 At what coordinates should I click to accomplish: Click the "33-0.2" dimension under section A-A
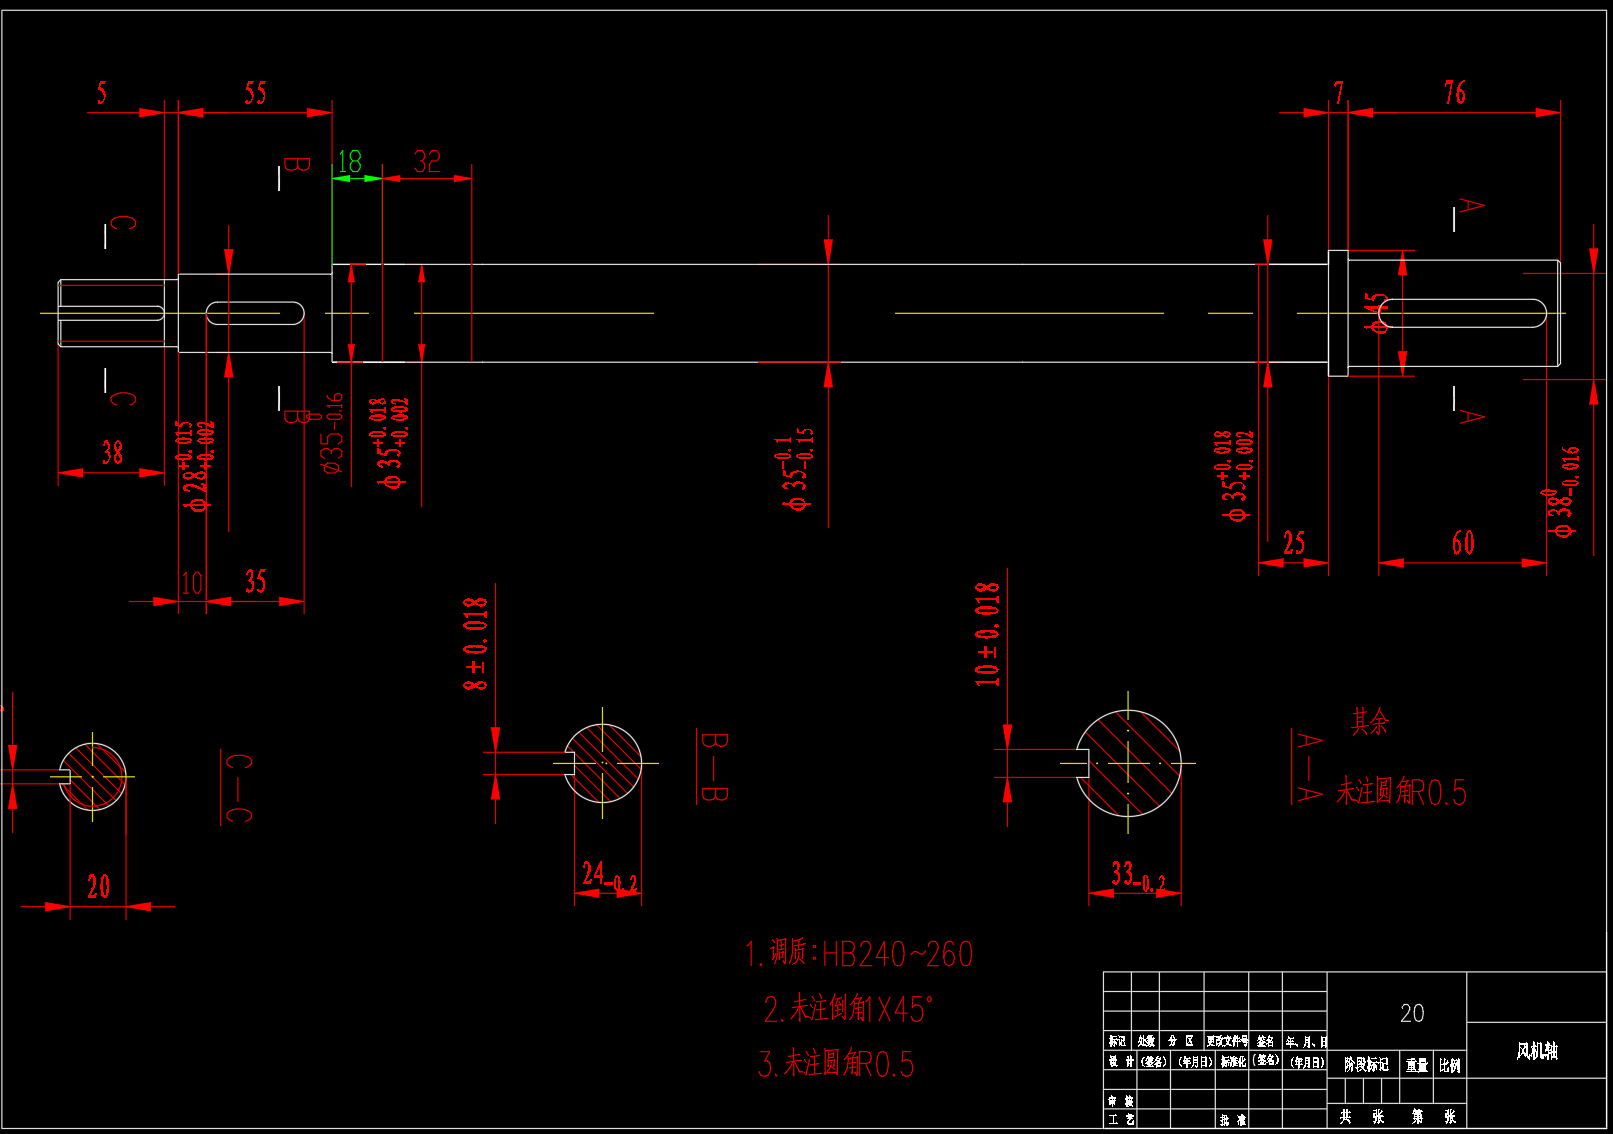point(1138,877)
